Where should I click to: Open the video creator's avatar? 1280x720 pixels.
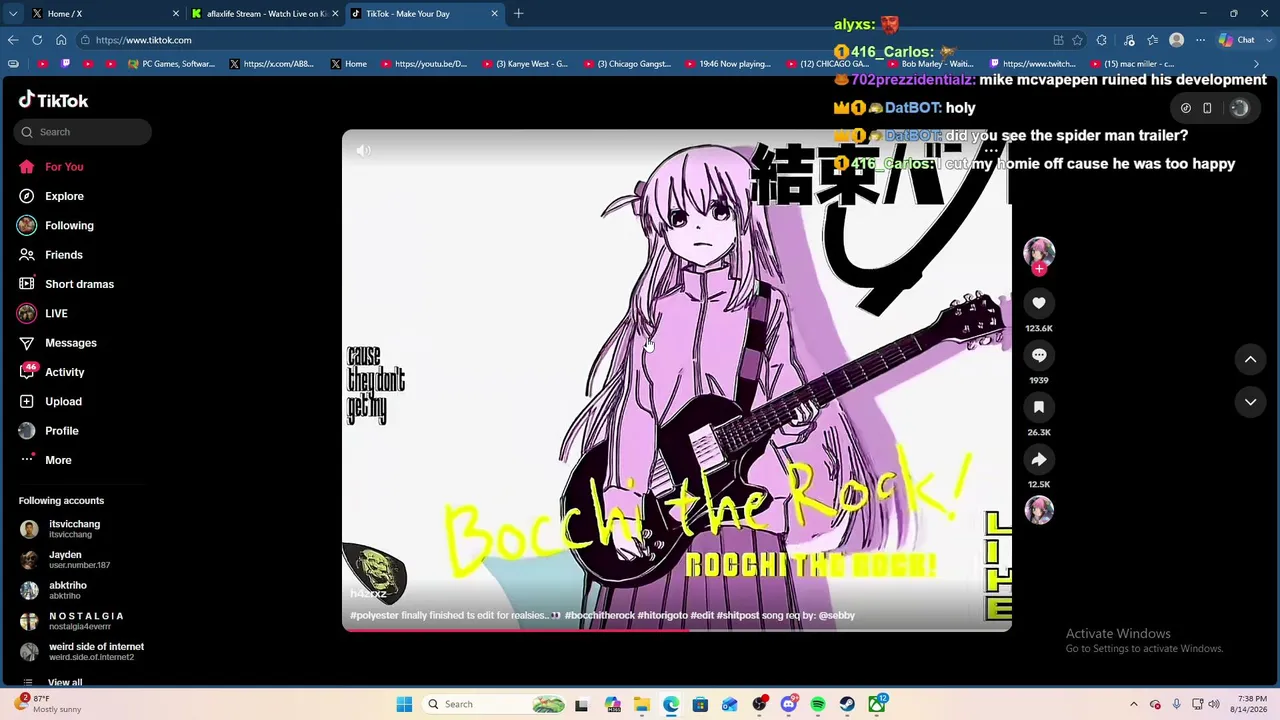[1039, 251]
